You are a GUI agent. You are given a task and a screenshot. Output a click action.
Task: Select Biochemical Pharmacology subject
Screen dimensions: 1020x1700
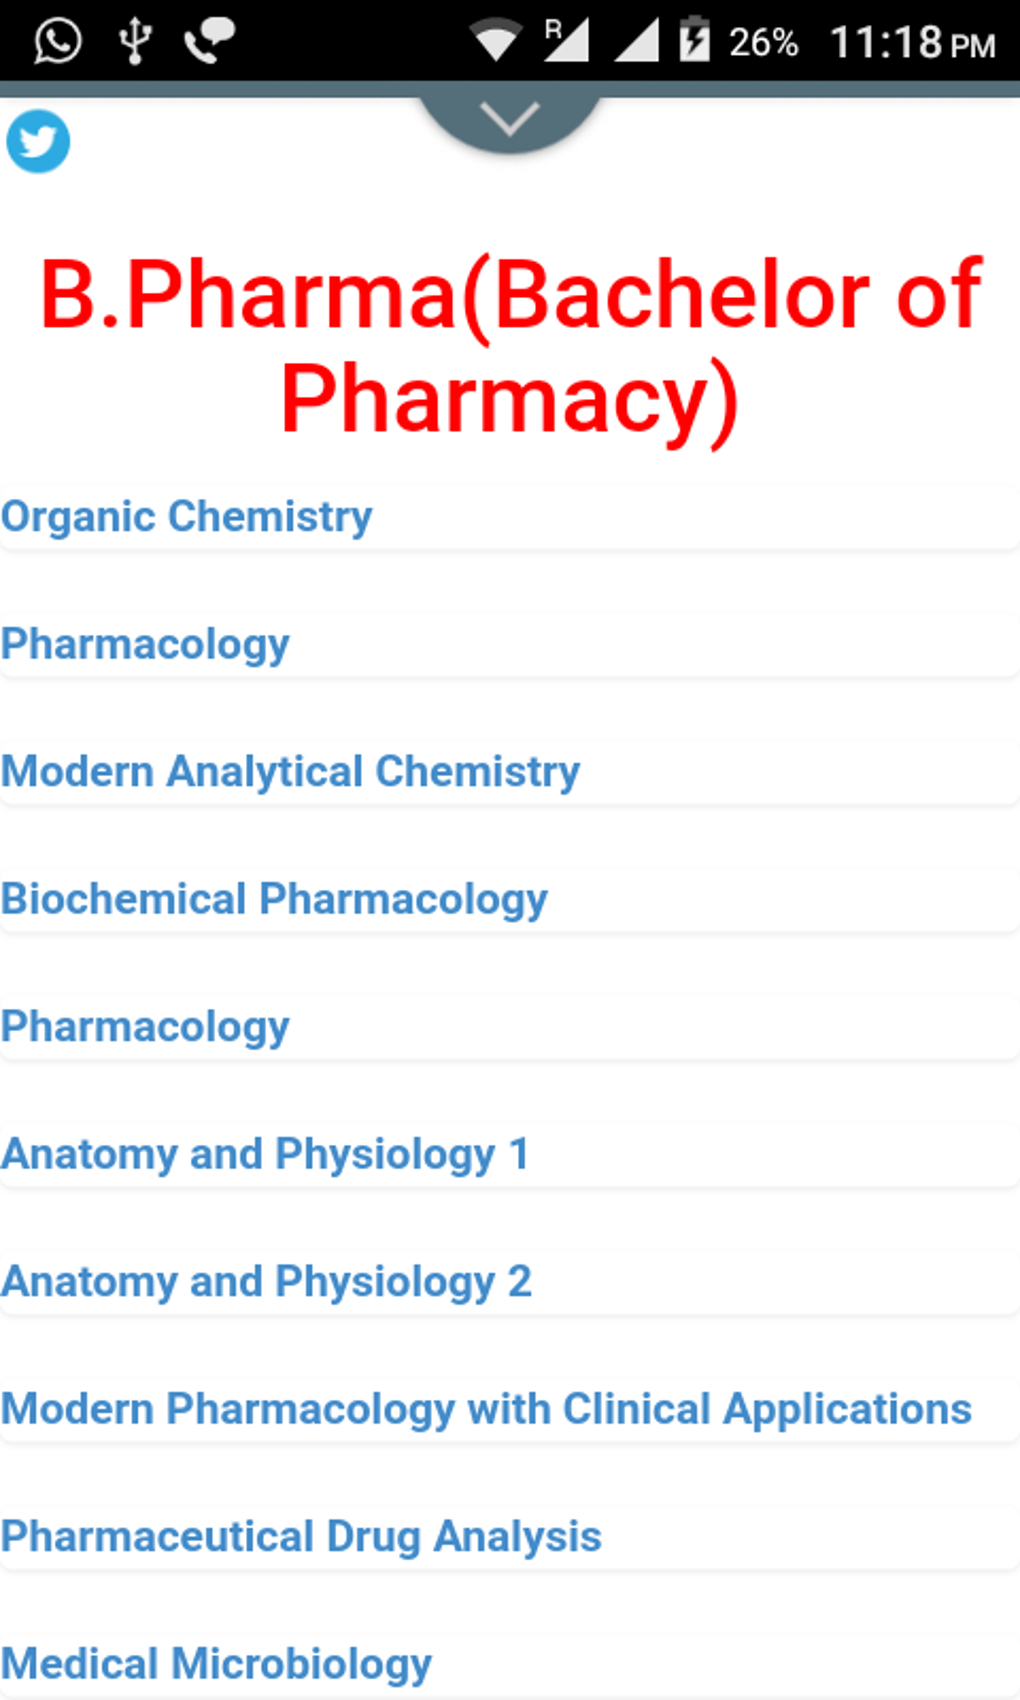click(x=275, y=899)
